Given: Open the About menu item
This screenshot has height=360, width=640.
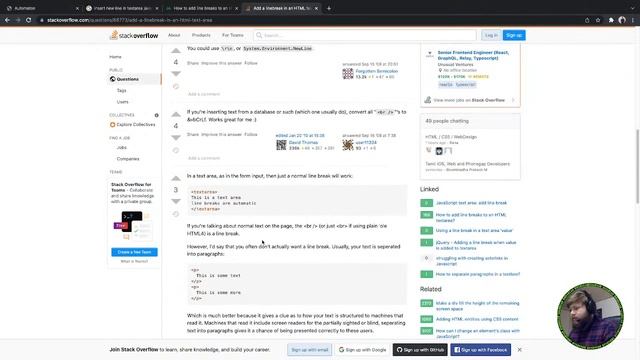Looking at the screenshot, I should (174, 35).
